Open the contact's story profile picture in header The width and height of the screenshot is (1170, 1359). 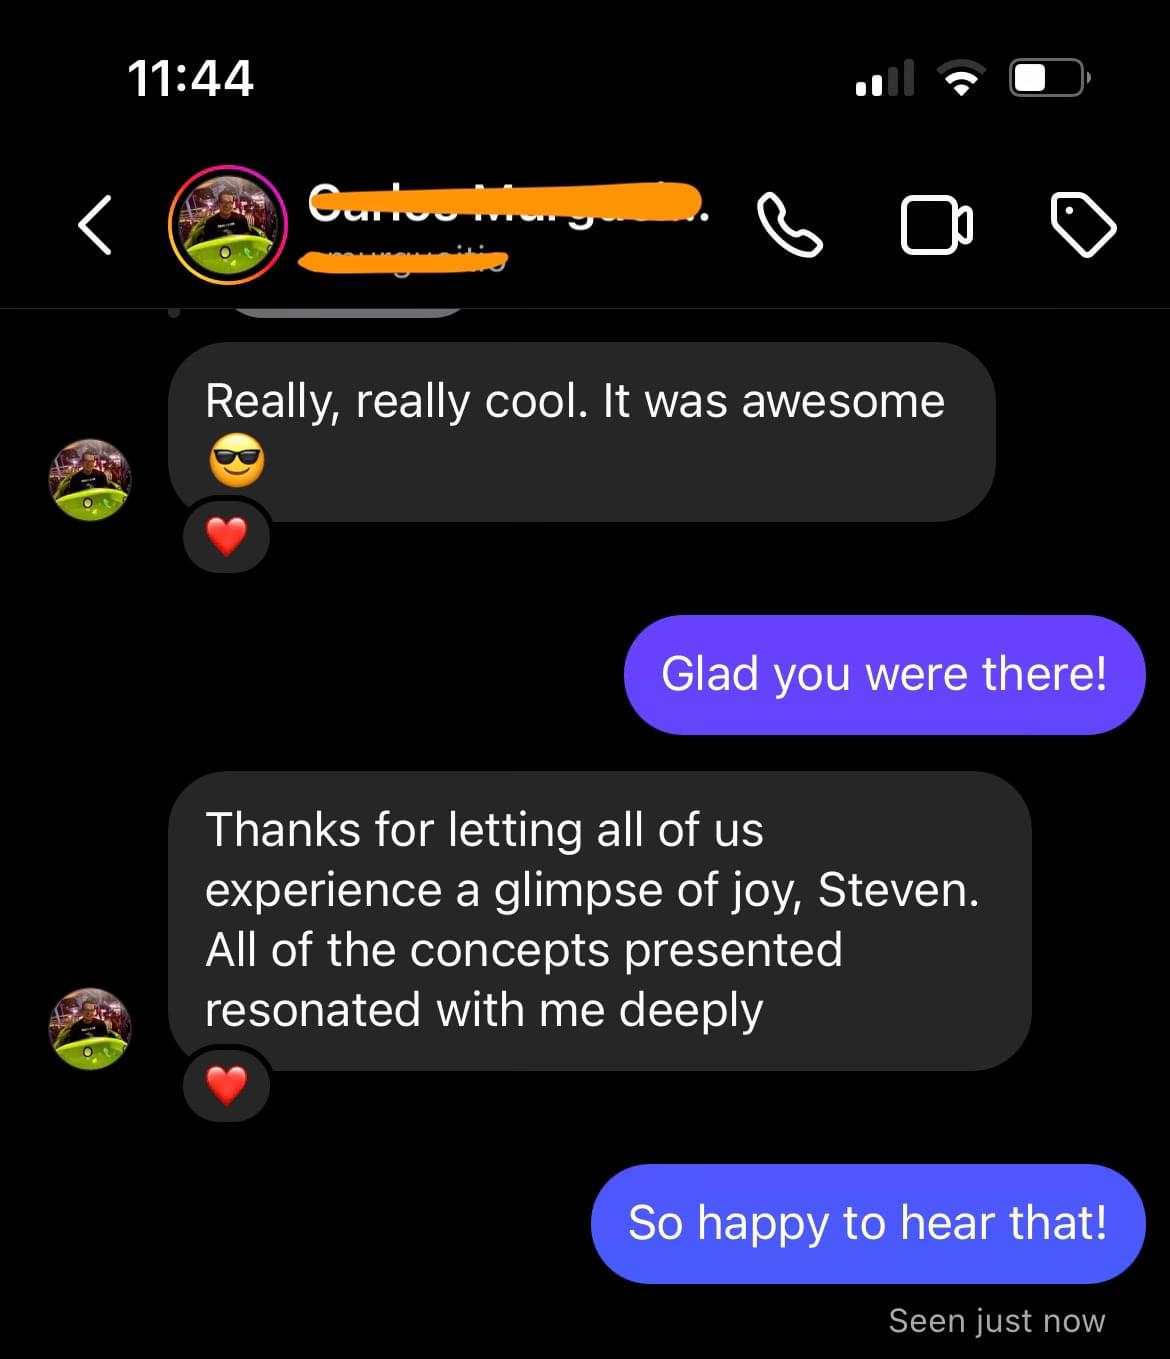tap(228, 225)
